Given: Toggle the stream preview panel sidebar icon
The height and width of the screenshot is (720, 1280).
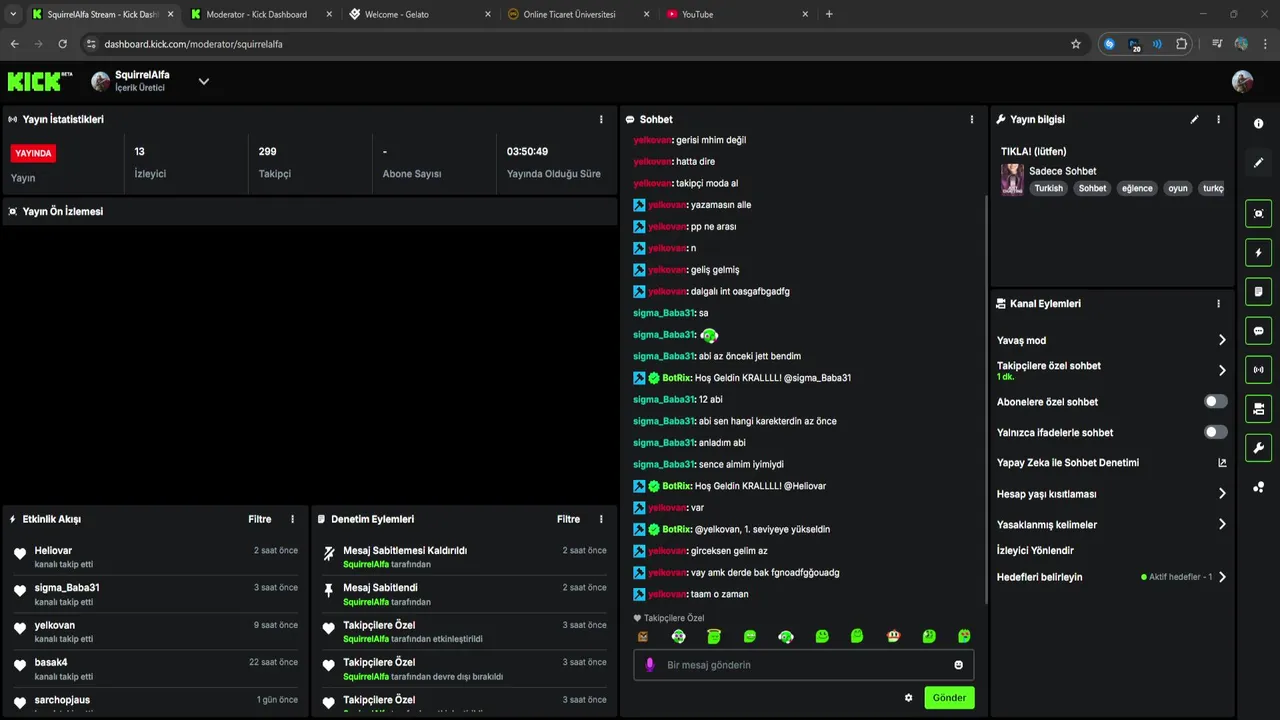Looking at the screenshot, I should tap(1258, 213).
